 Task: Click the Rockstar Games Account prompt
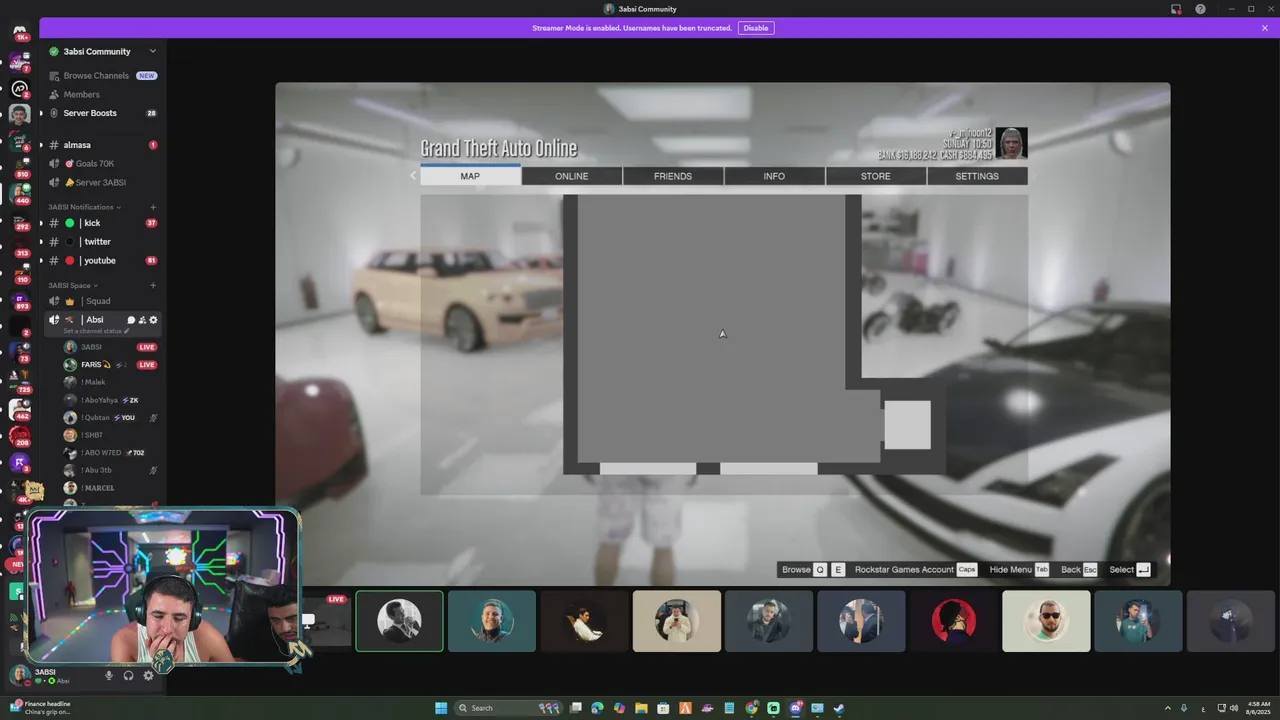[915, 569]
